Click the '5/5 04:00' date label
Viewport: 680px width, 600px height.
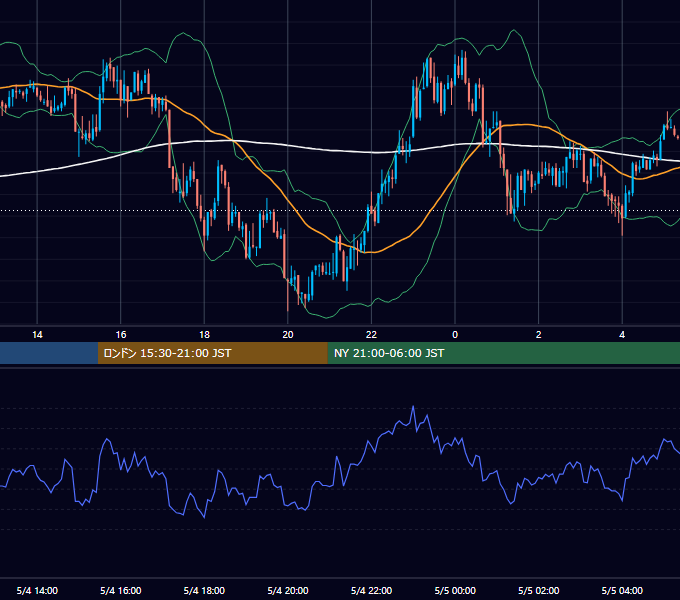click(x=622, y=590)
